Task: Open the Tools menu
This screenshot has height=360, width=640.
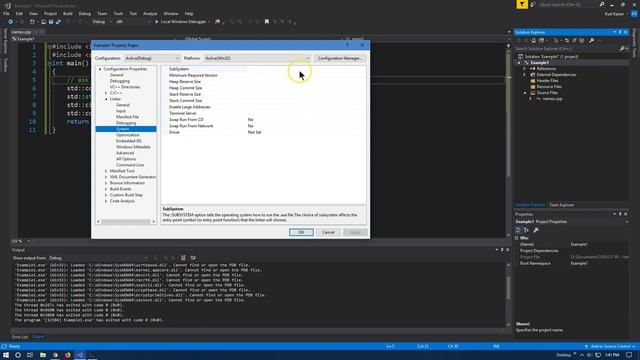Action: (x=118, y=13)
